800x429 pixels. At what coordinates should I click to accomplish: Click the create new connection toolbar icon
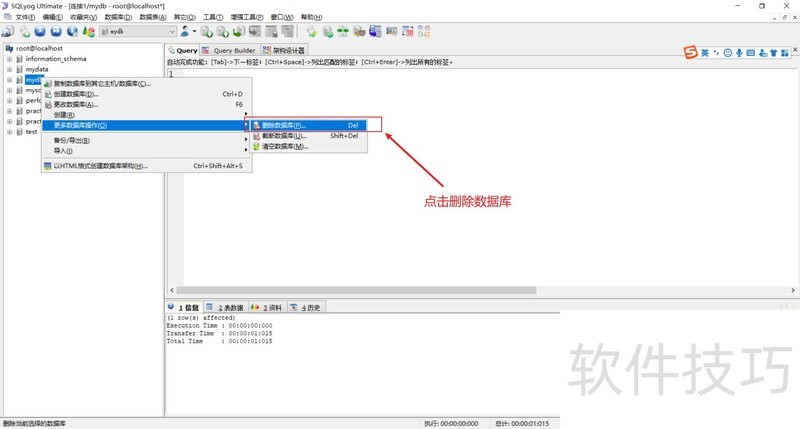point(8,32)
